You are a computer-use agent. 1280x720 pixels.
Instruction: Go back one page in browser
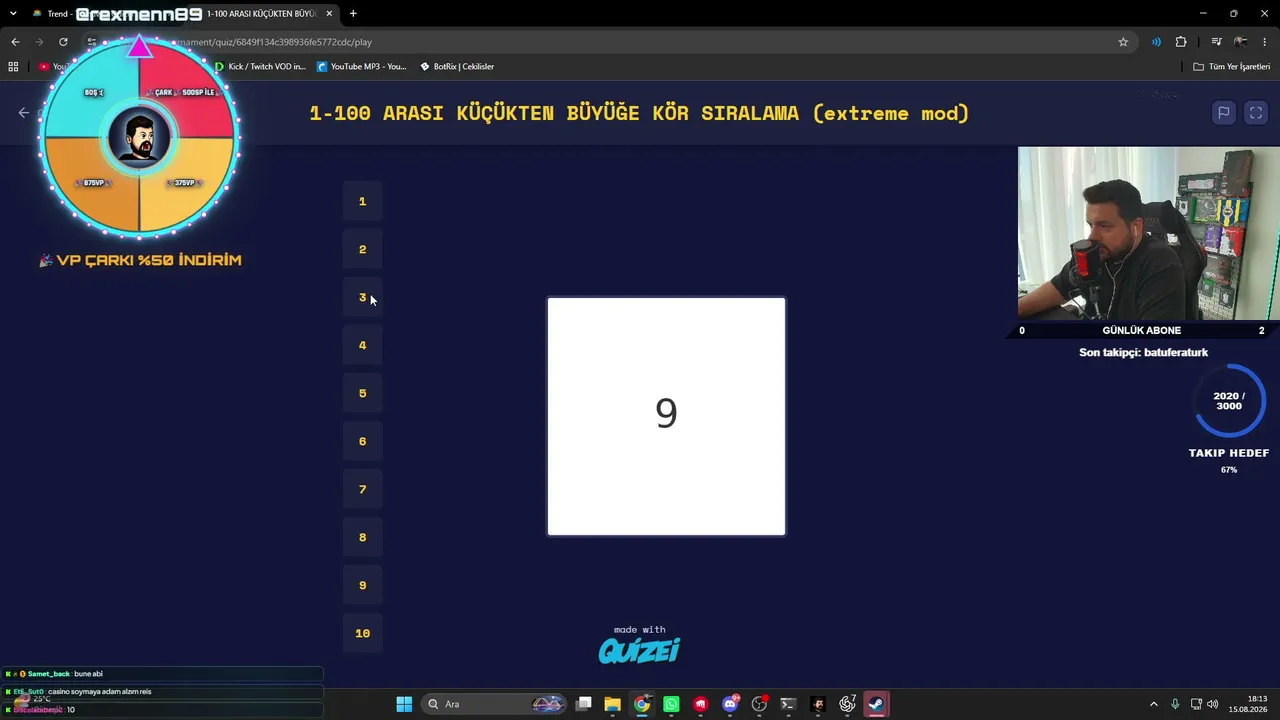pyautogui.click(x=15, y=42)
